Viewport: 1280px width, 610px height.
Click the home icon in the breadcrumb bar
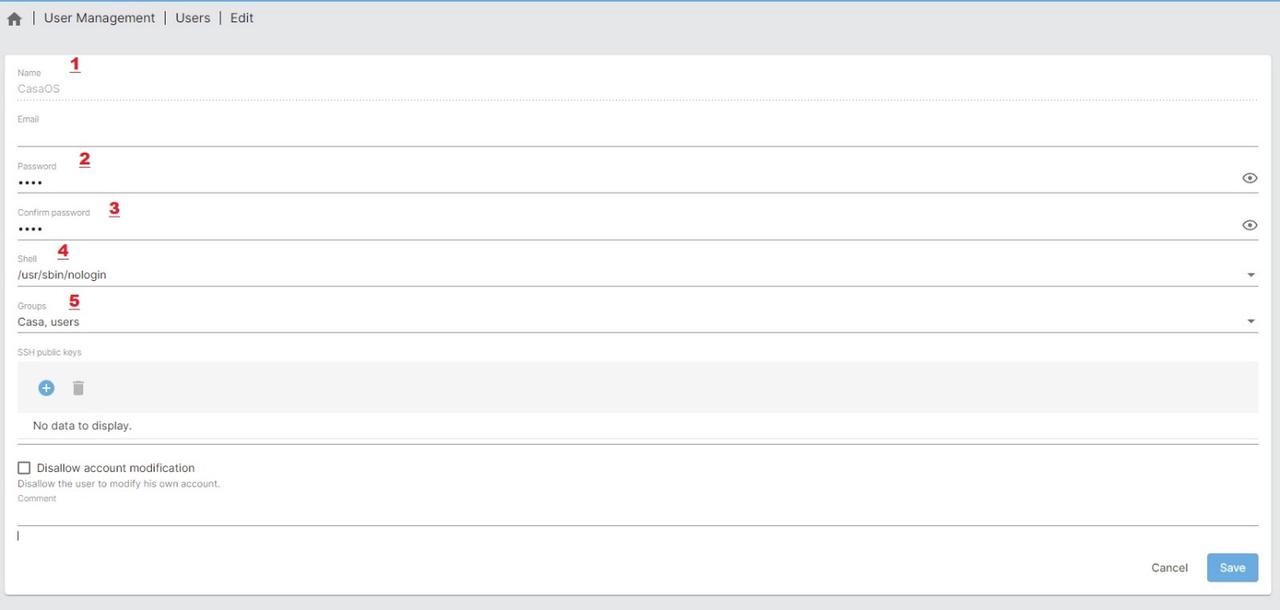[x=14, y=17]
